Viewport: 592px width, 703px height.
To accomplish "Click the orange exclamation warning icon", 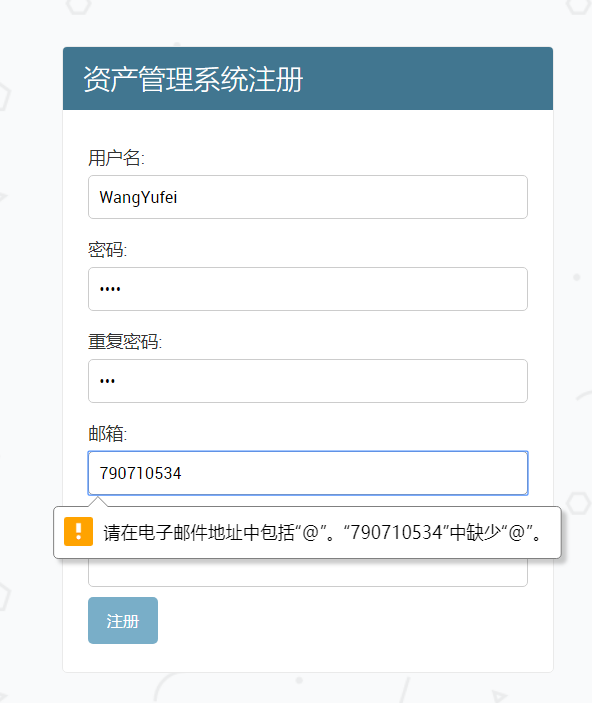I will tap(78, 531).
